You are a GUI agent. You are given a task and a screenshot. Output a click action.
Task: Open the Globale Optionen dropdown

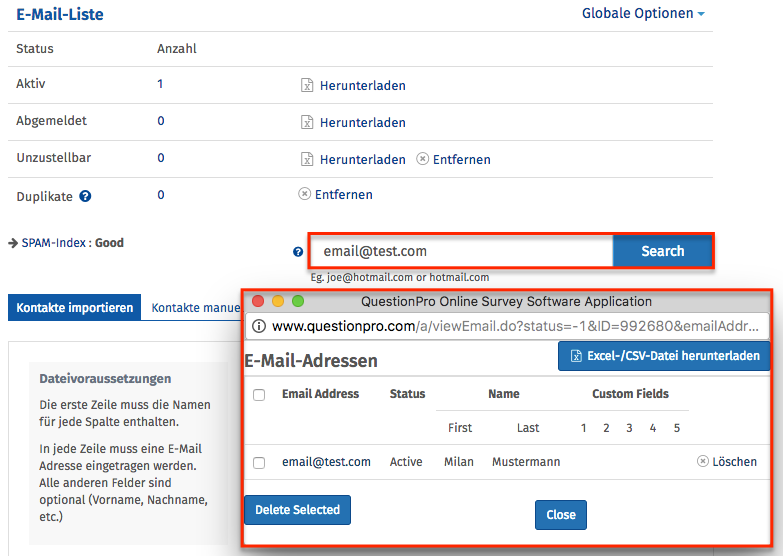coord(643,13)
